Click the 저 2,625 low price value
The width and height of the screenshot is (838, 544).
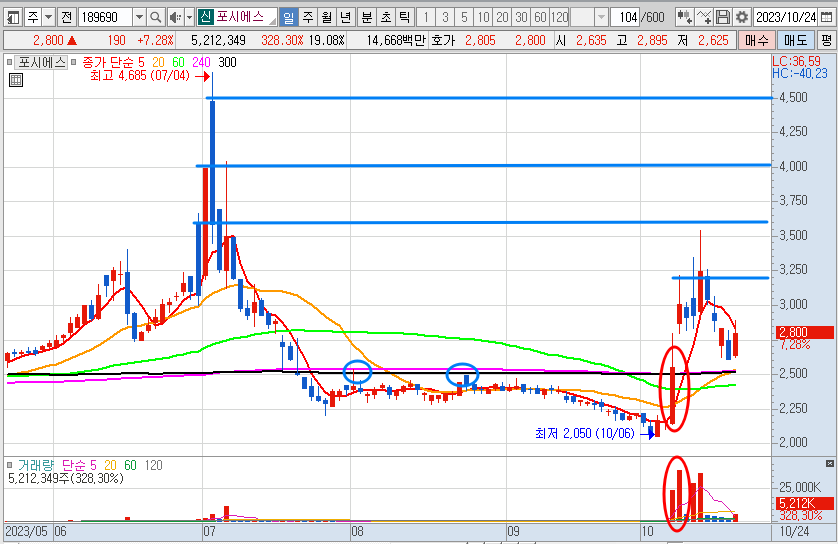[x=713, y=40]
